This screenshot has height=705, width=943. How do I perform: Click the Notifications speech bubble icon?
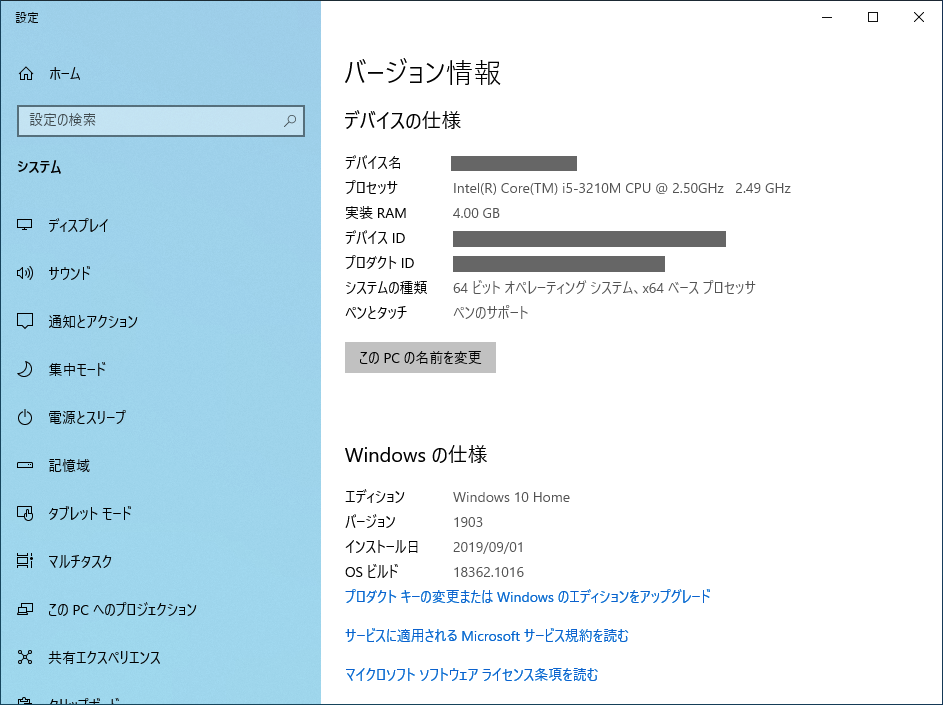coord(25,321)
